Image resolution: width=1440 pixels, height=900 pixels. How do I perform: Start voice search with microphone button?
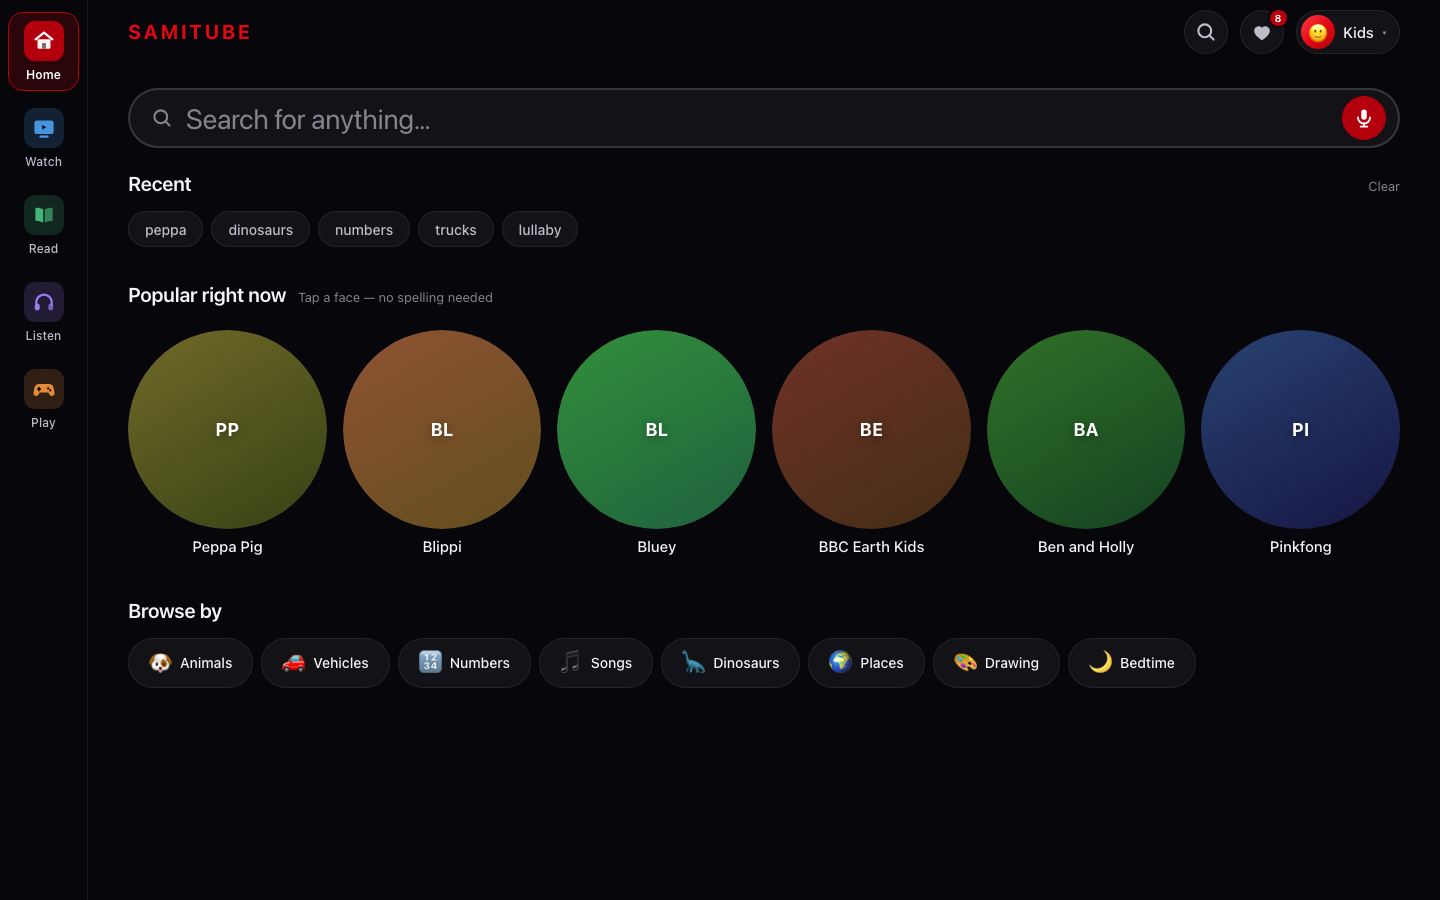(x=1363, y=118)
